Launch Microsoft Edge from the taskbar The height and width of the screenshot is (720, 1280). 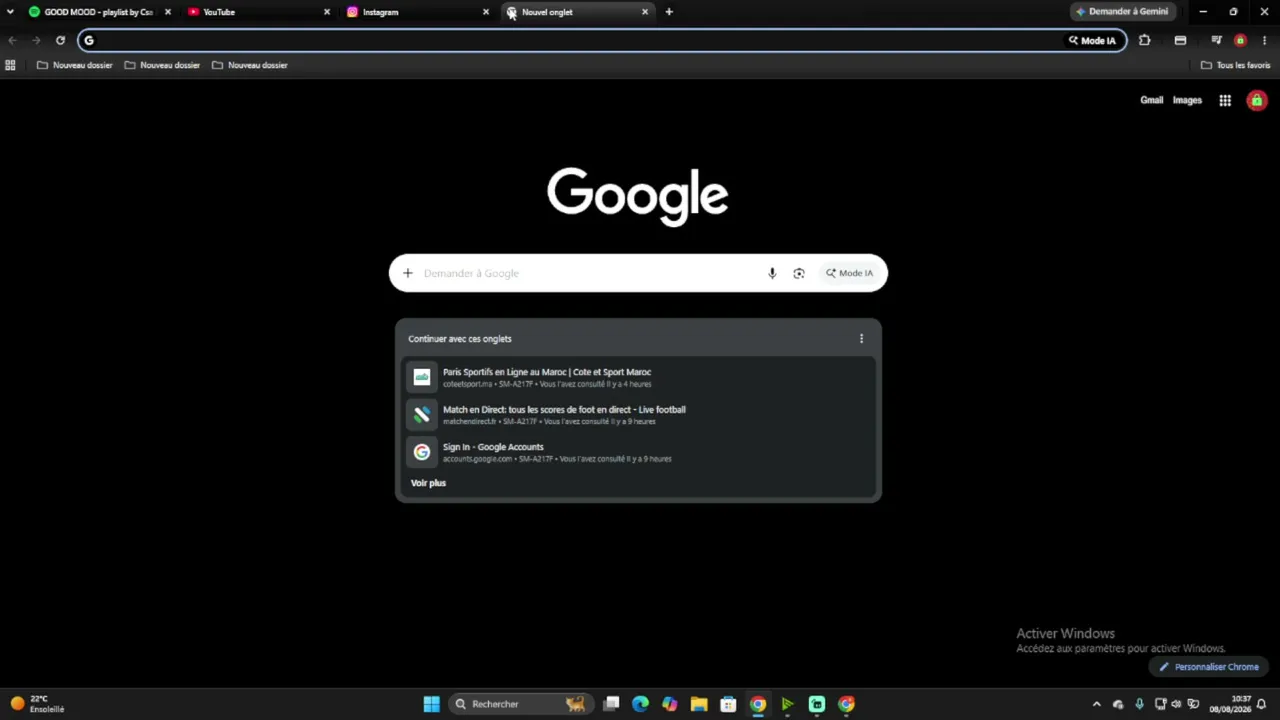click(641, 704)
